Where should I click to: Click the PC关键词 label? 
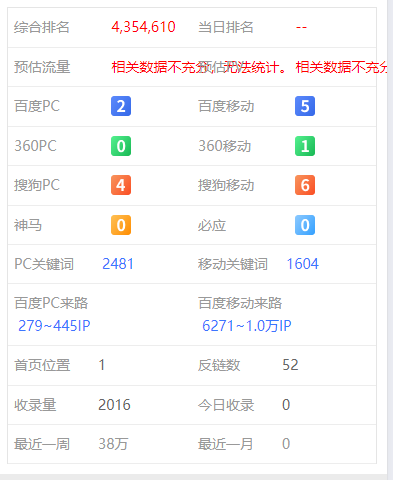coord(44,264)
